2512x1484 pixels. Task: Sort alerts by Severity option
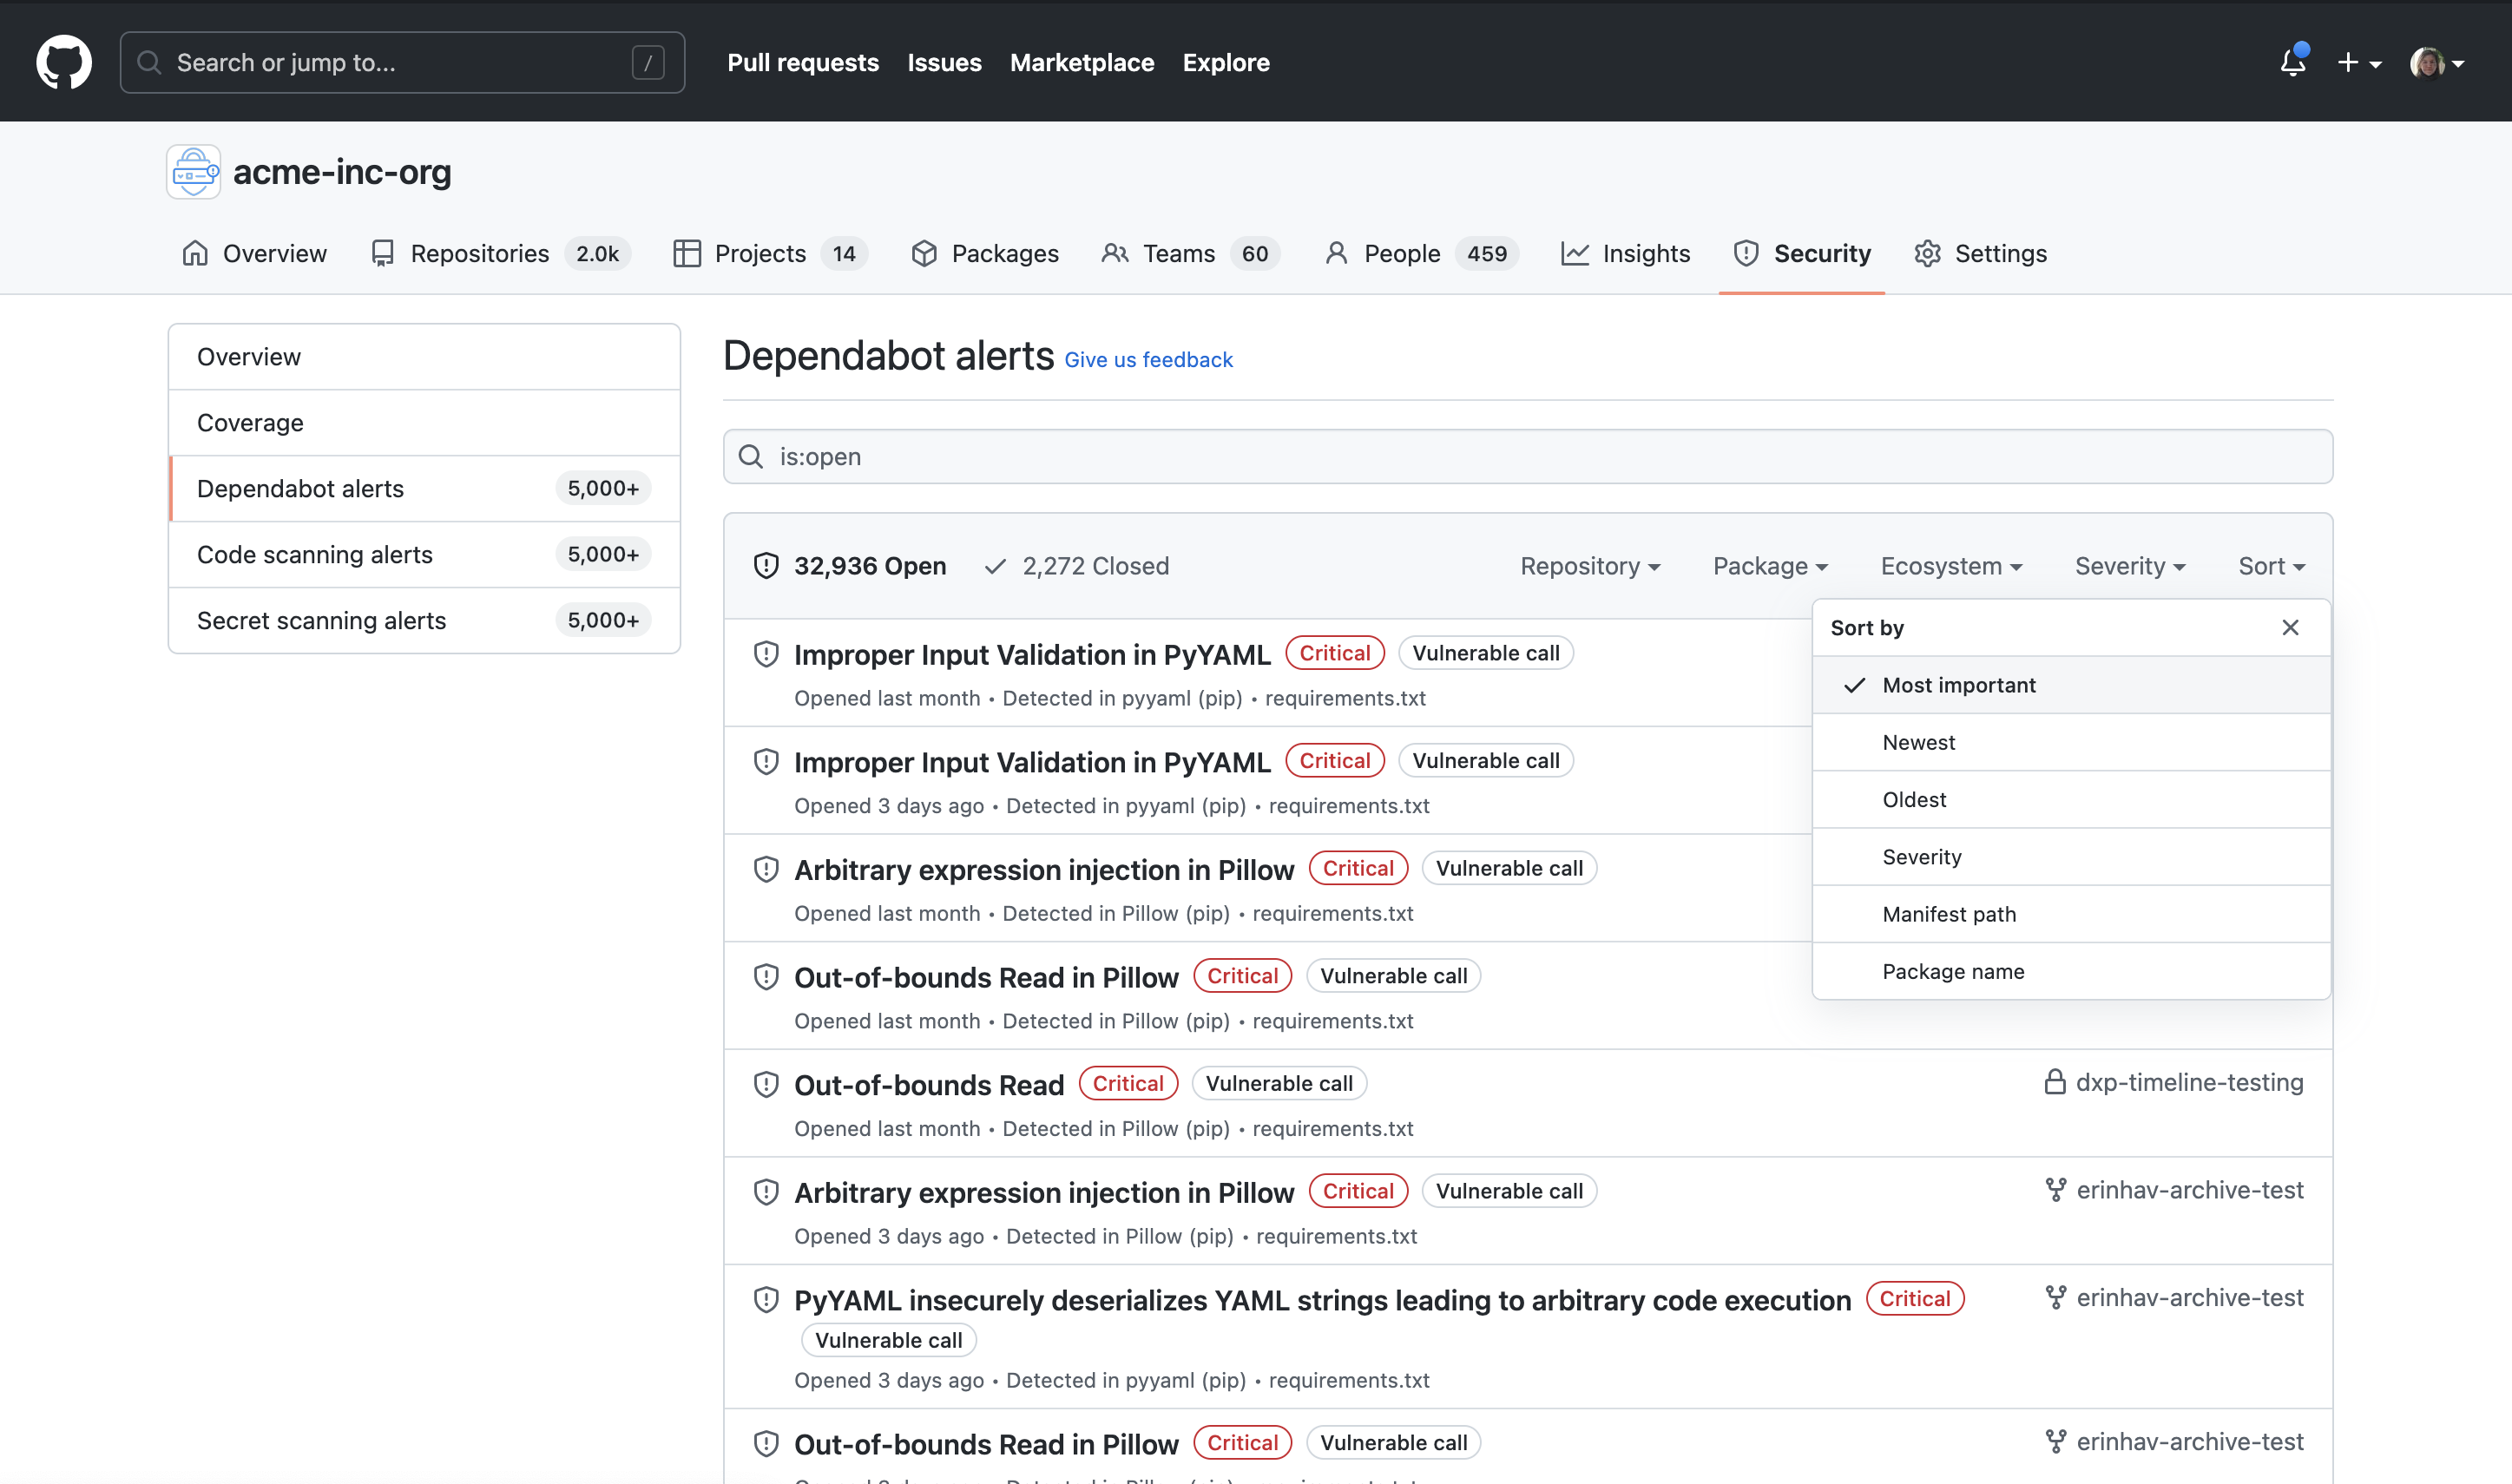2072,857
